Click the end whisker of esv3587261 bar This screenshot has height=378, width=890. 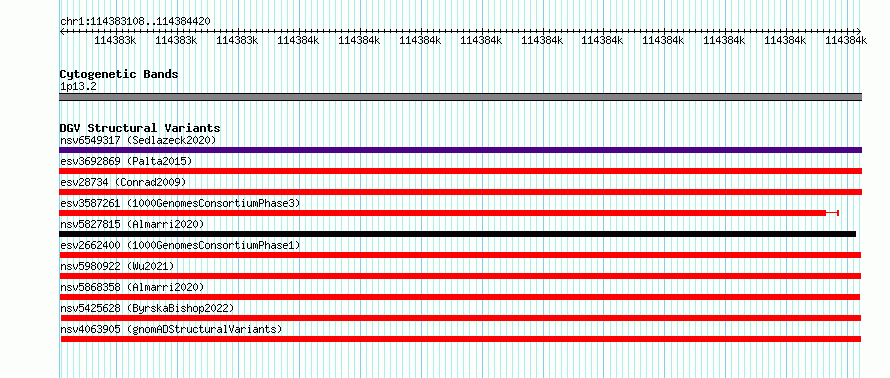point(833,213)
